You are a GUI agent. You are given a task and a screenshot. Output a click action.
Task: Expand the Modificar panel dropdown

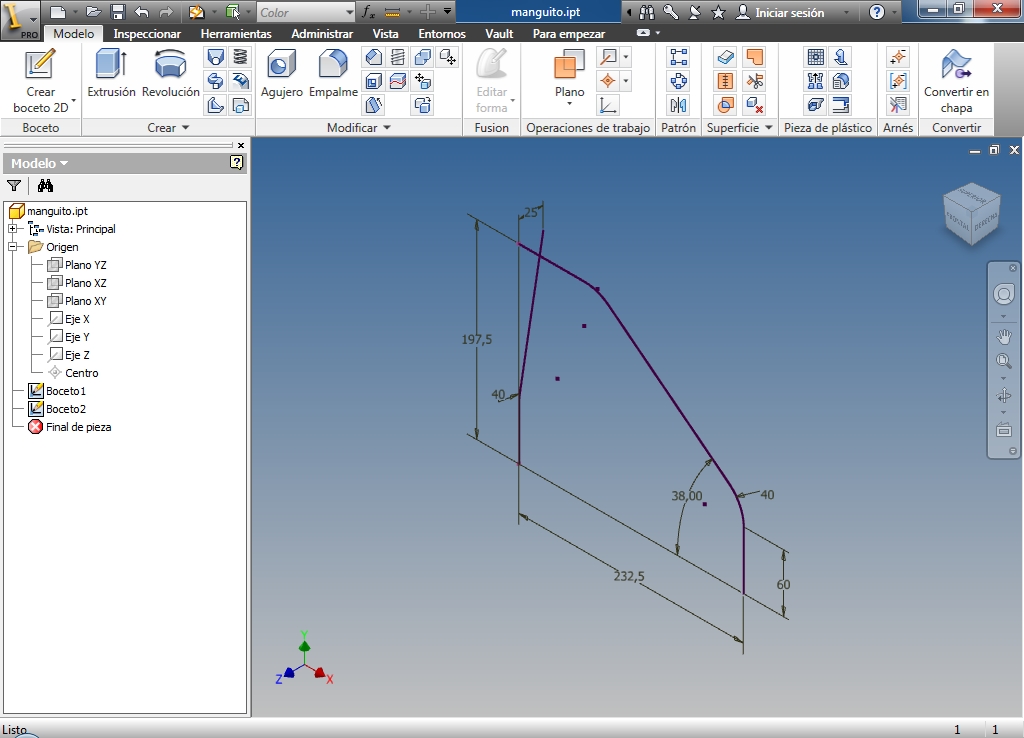click(358, 128)
